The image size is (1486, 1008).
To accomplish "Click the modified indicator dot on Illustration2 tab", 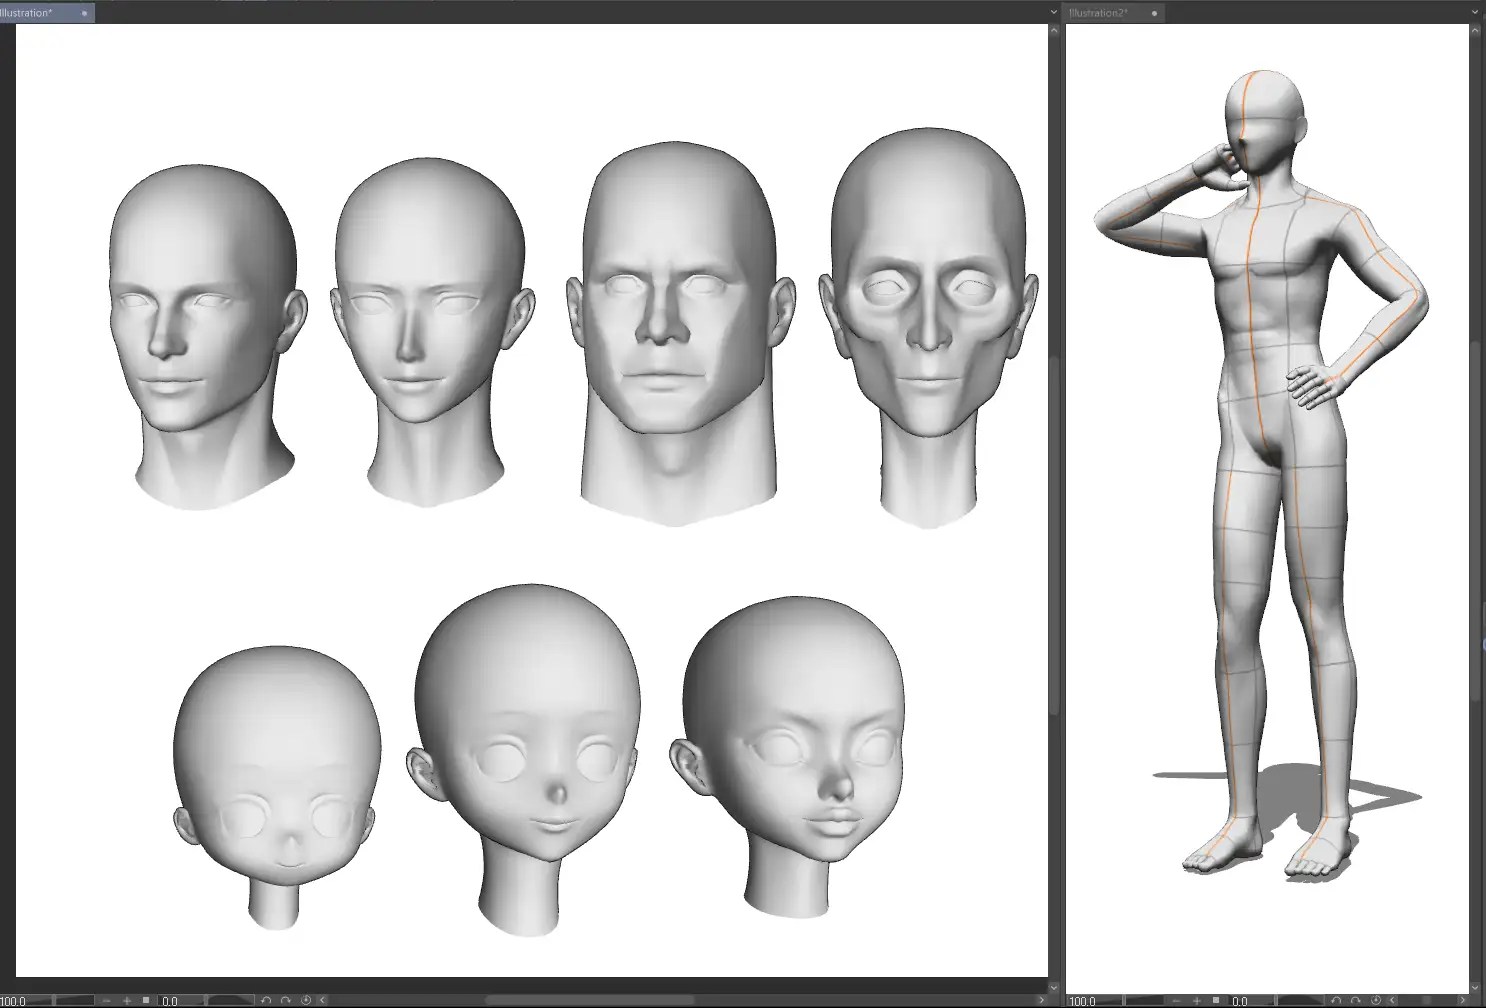I will [x=1154, y=13].
